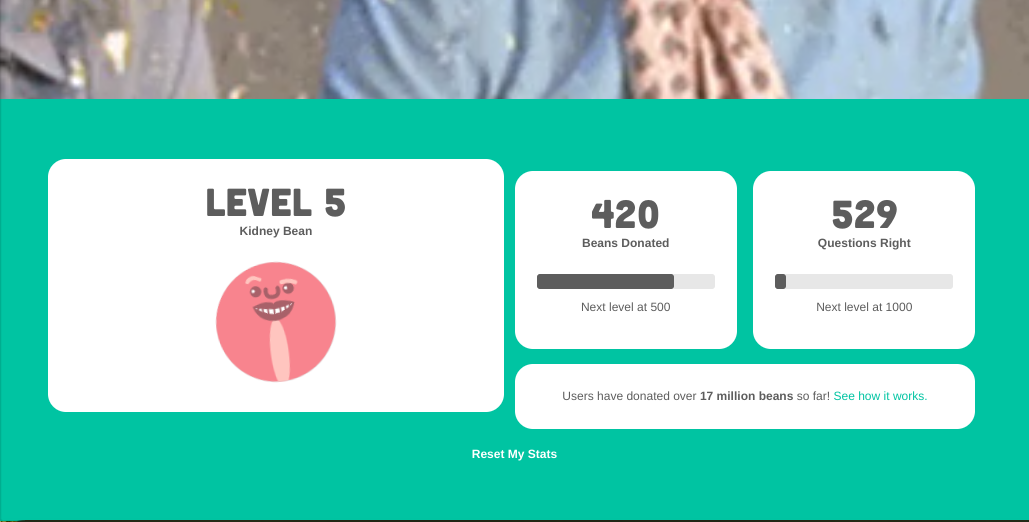Click the bean character's smiling mouth
This screenshot has width=1029, height=522.
274,310
